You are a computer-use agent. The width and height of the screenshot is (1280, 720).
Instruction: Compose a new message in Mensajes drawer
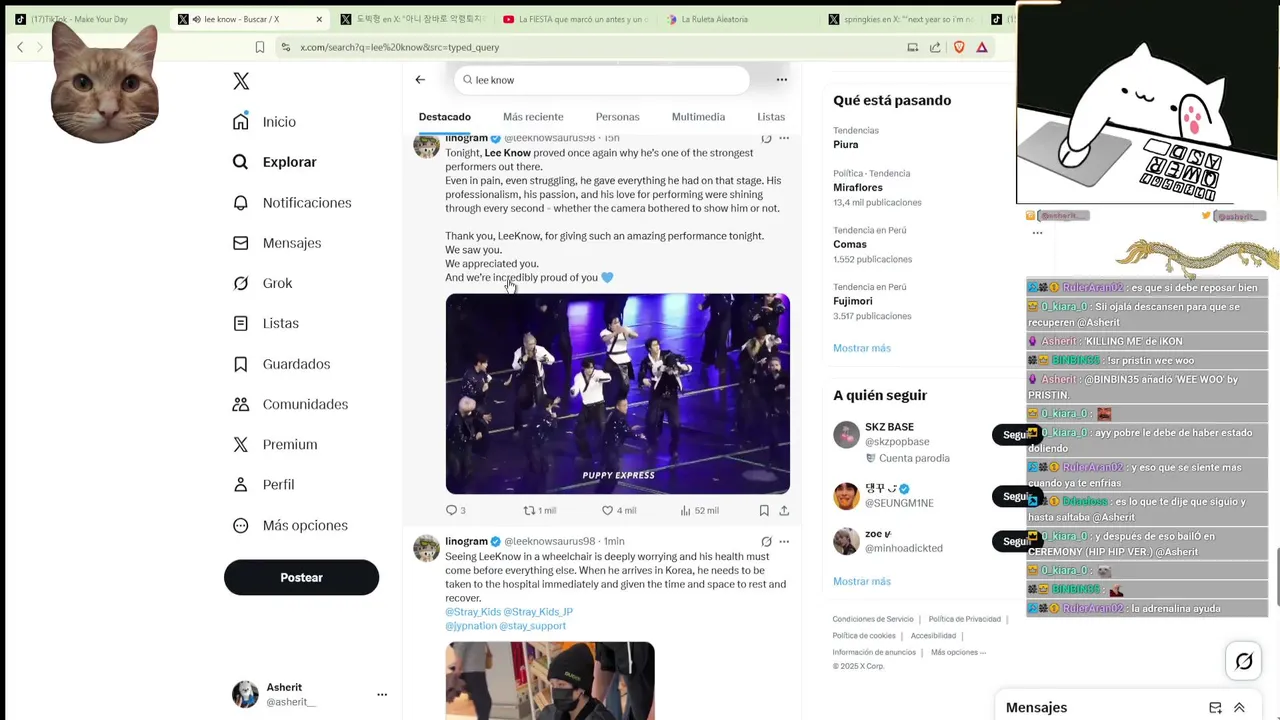[x=1215, y=708]
